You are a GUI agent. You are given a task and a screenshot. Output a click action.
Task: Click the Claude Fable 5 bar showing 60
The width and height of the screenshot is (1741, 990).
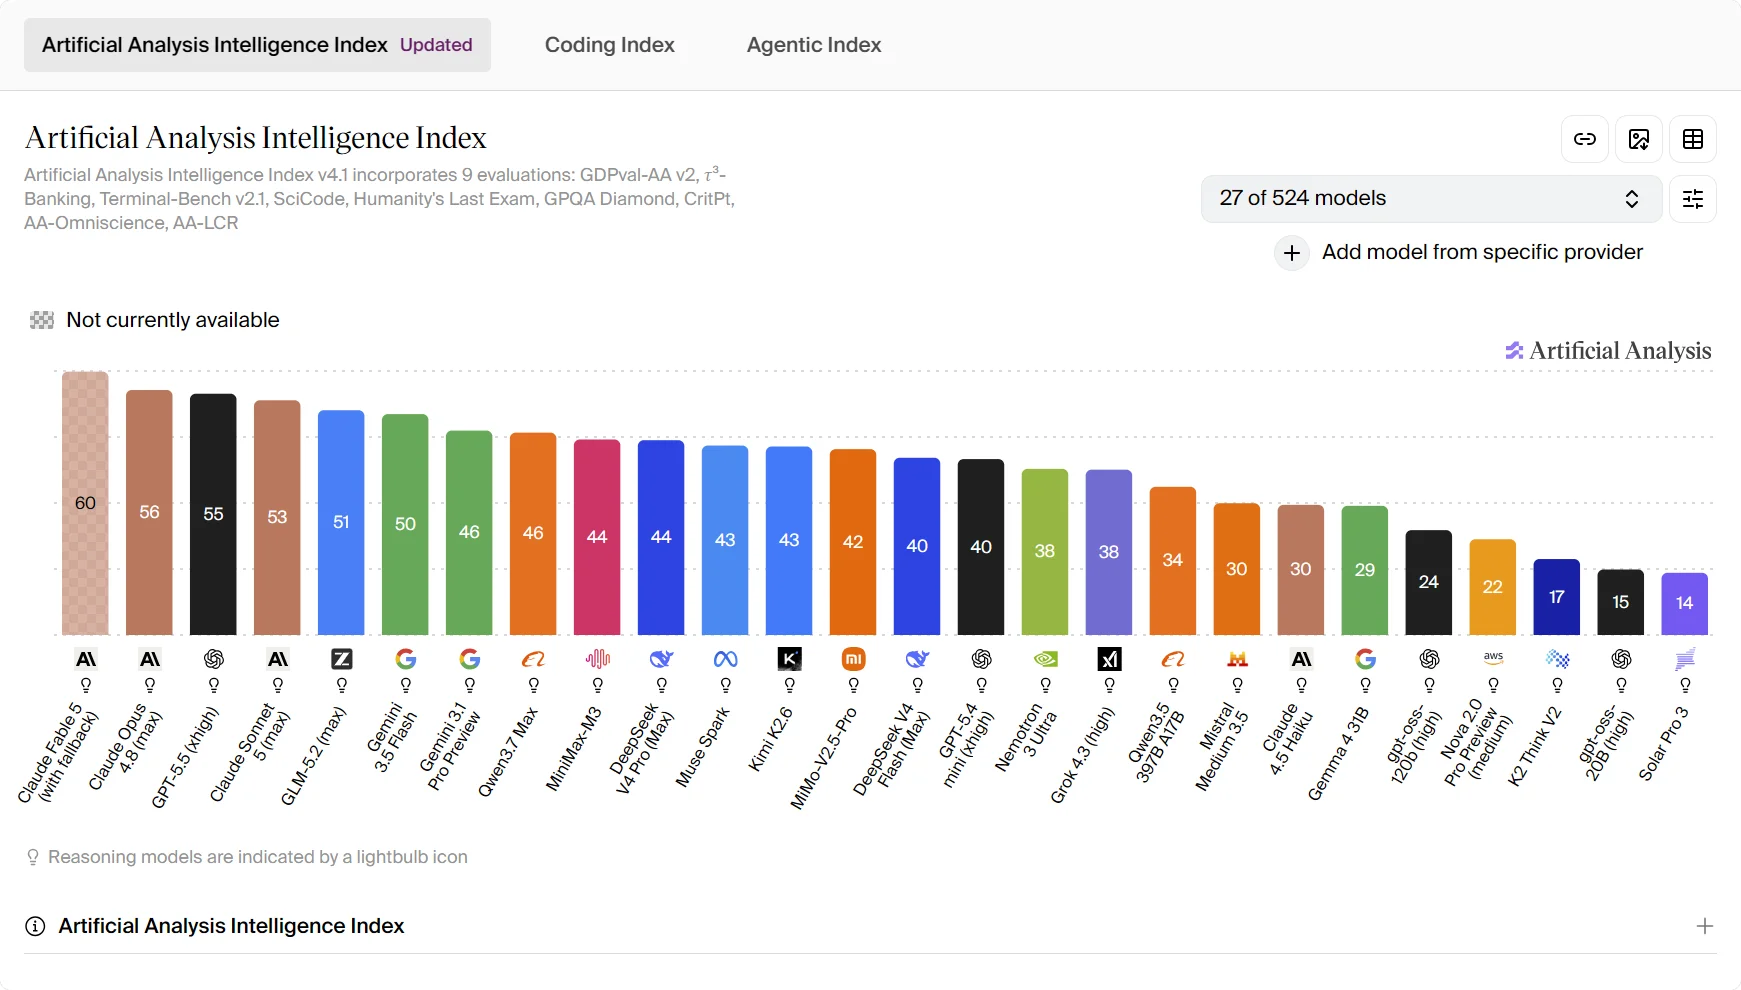coord(85,503)
